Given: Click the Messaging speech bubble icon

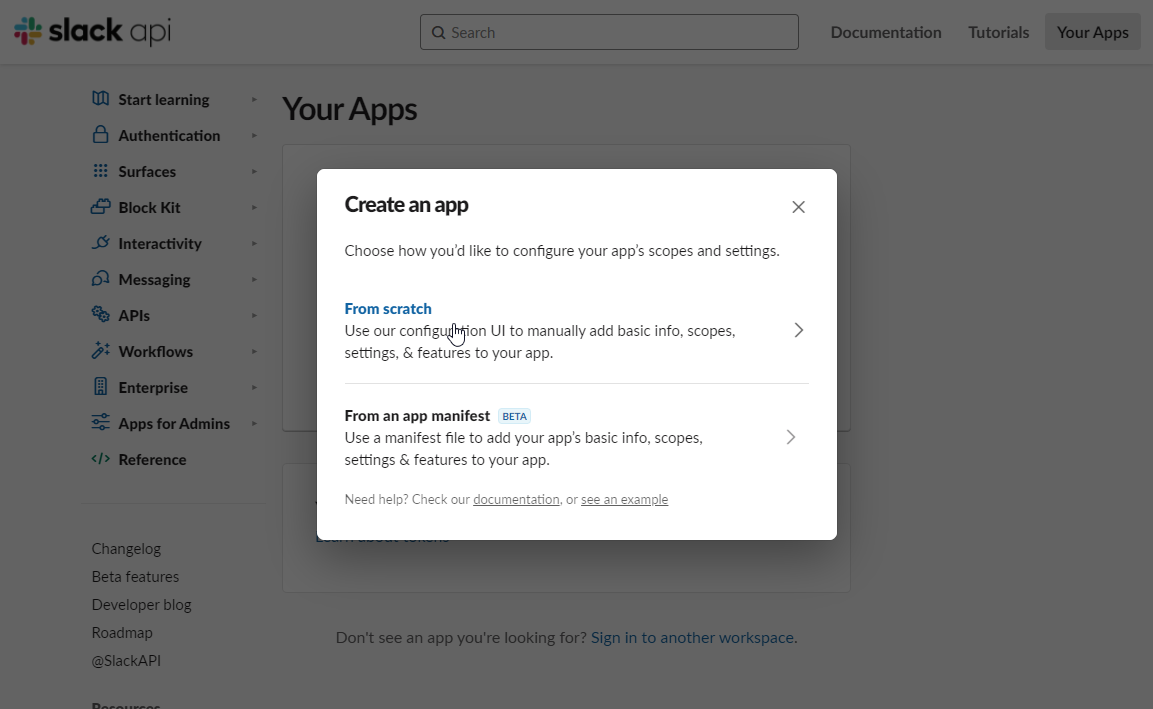Looking at the screenshot, I should (x=100, y=279).
